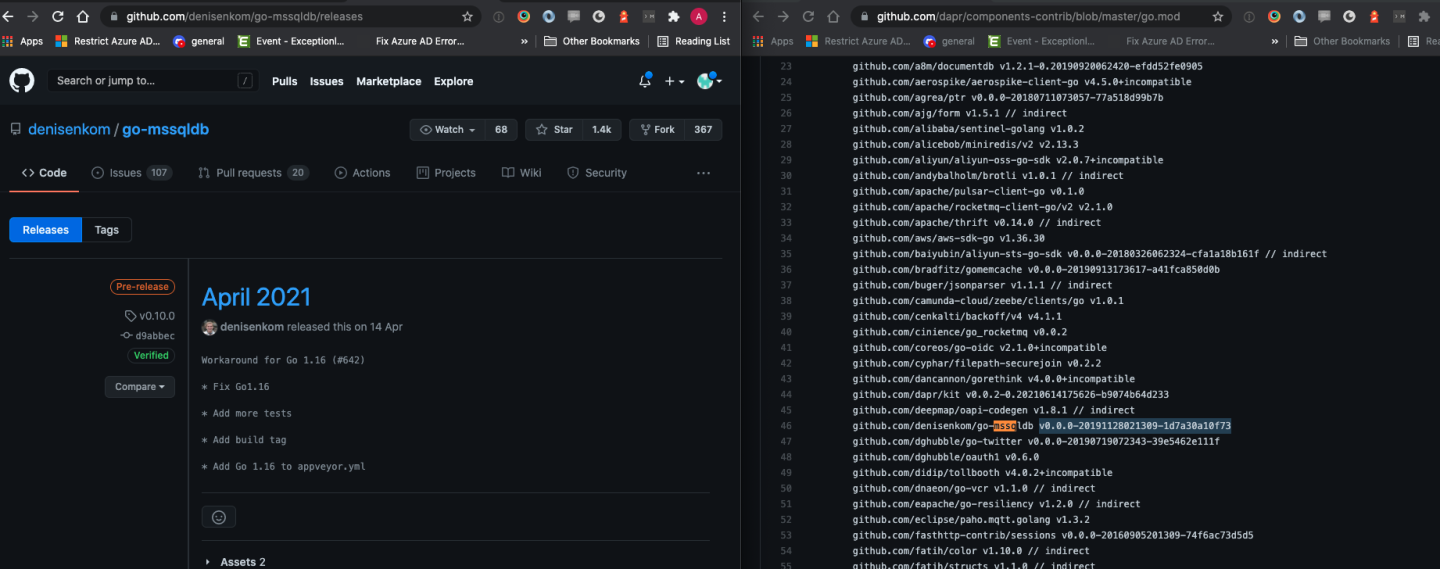Show hidden bookmarks chevron in left window
Screen dimensions: 1440x569
click(x=525, y=41)
